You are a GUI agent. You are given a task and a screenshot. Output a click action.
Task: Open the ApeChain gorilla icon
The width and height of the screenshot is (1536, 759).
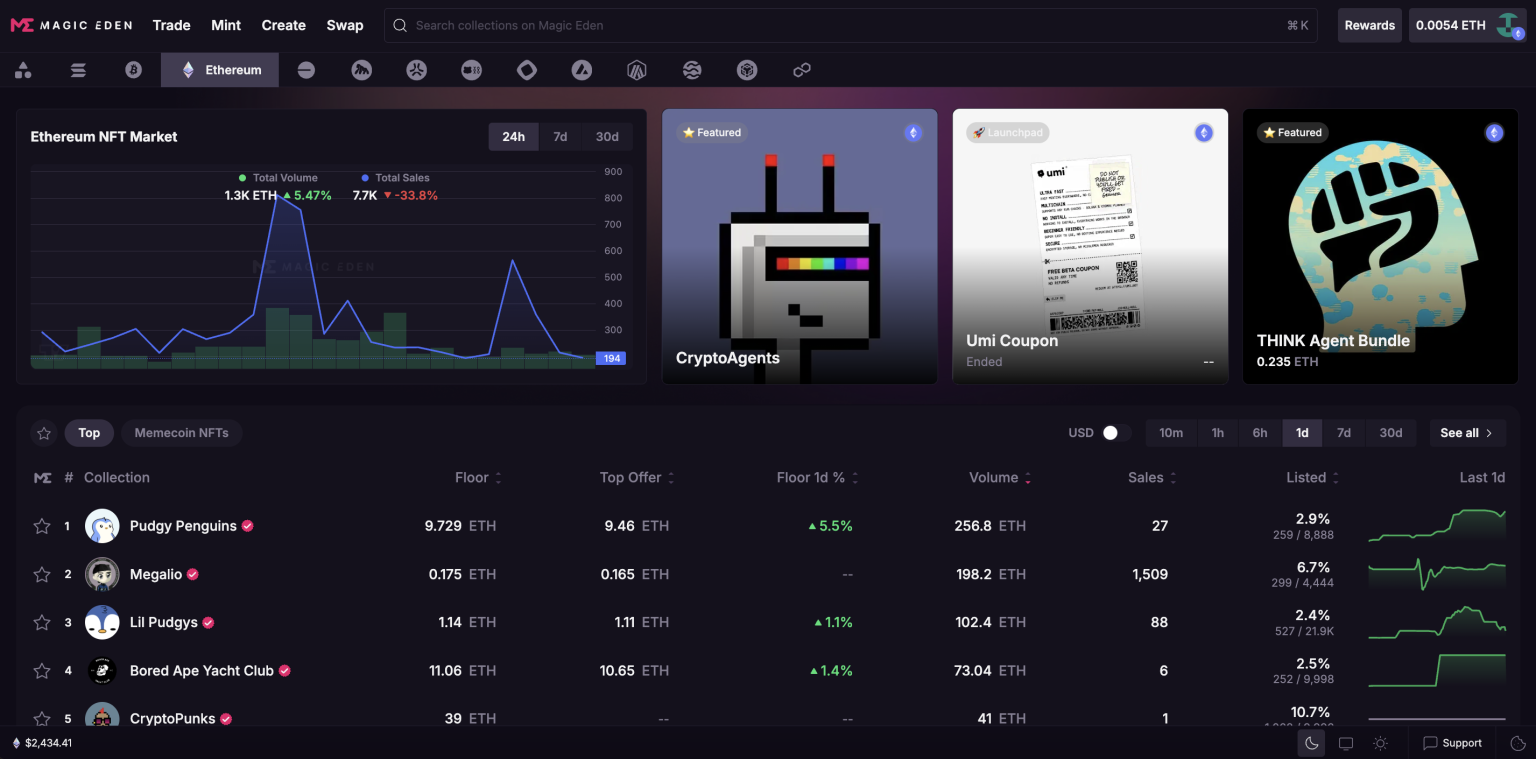tap(361, 70)
